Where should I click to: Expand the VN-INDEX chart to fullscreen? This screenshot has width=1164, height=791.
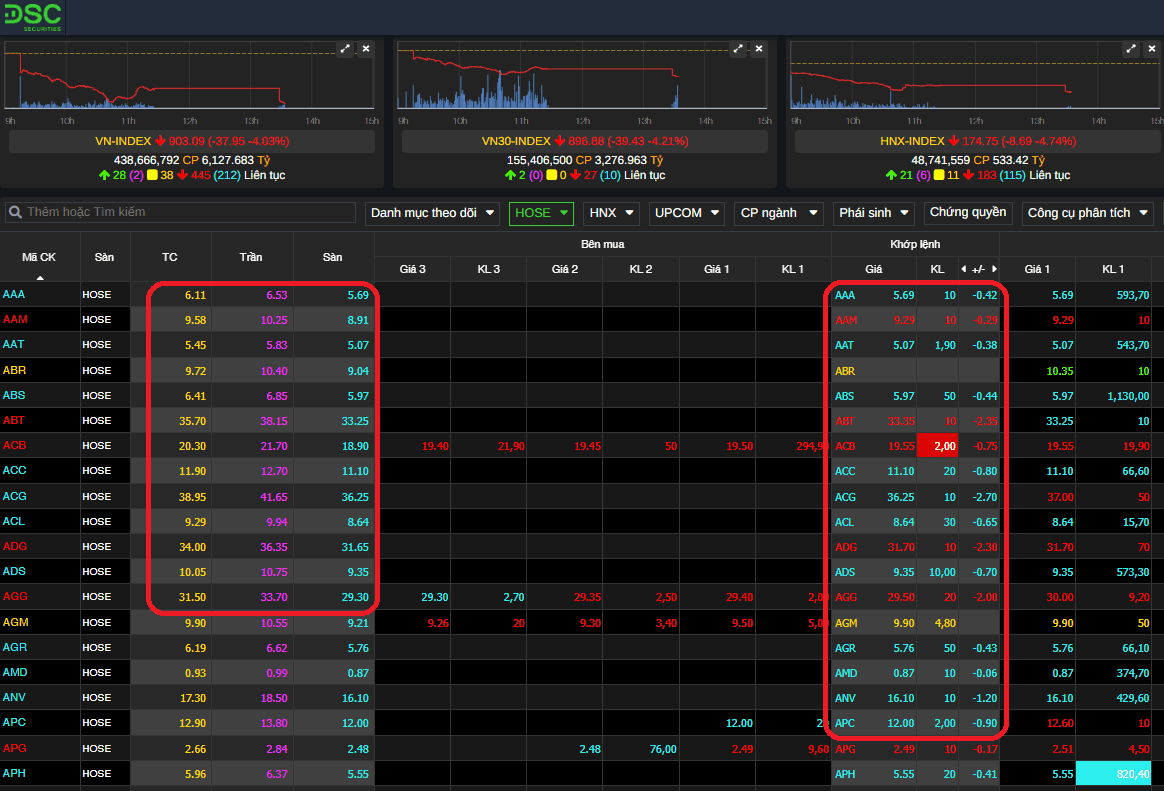tap(345, 49)
